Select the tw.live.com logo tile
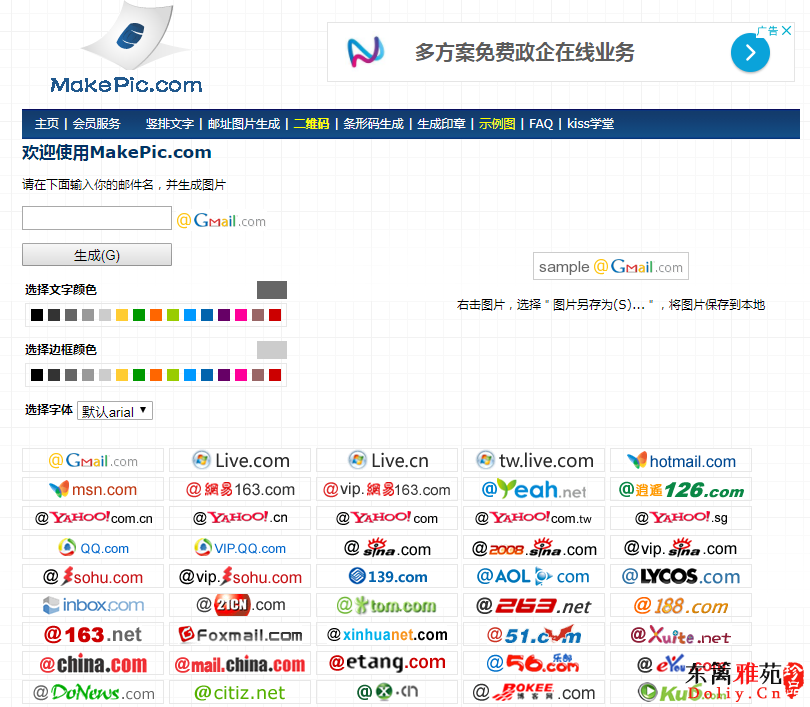Image resolution: width=810 pixels, height=707 pixels. coord(534,460)
